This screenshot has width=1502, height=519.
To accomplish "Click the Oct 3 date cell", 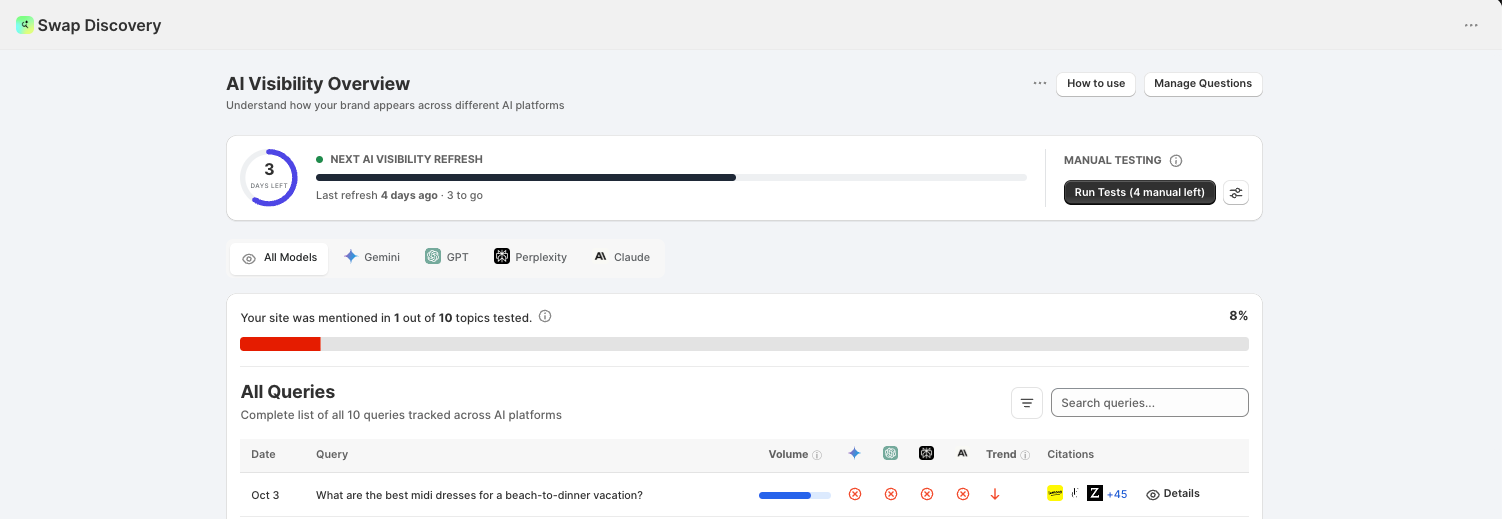I will (265, 495).
